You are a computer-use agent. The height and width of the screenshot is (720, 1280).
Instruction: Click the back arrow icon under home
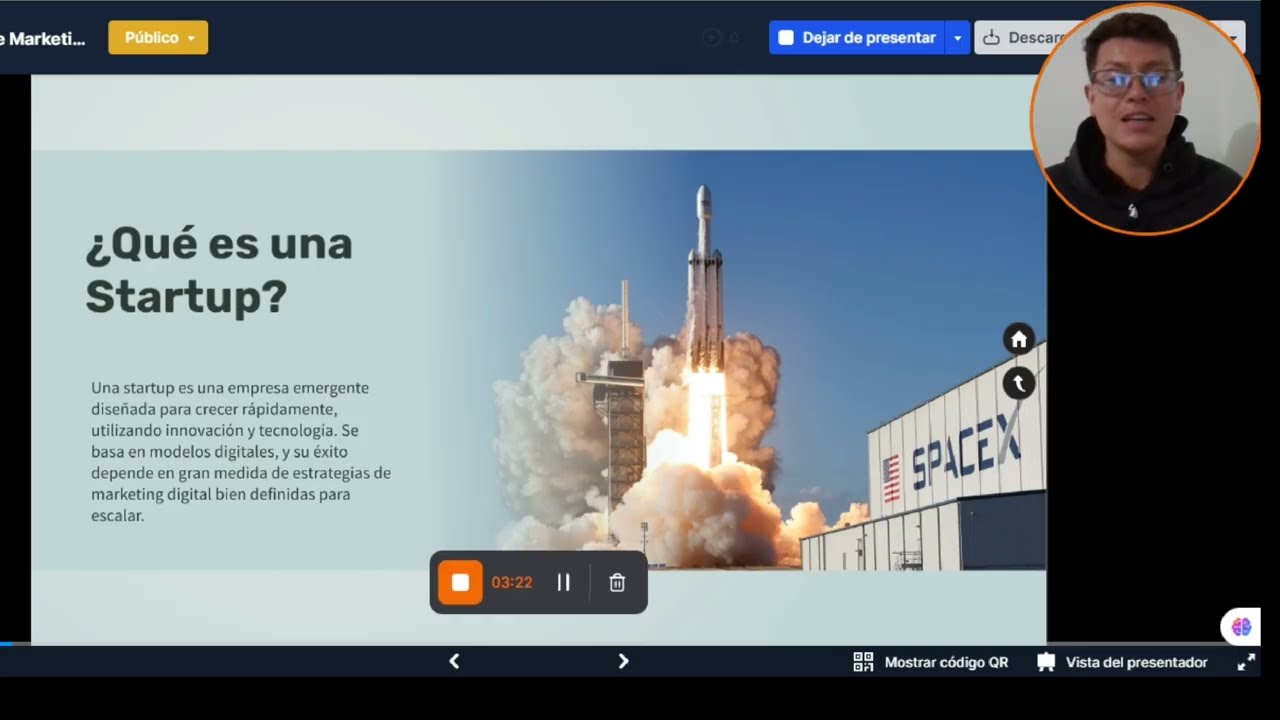click(1019, 383)
